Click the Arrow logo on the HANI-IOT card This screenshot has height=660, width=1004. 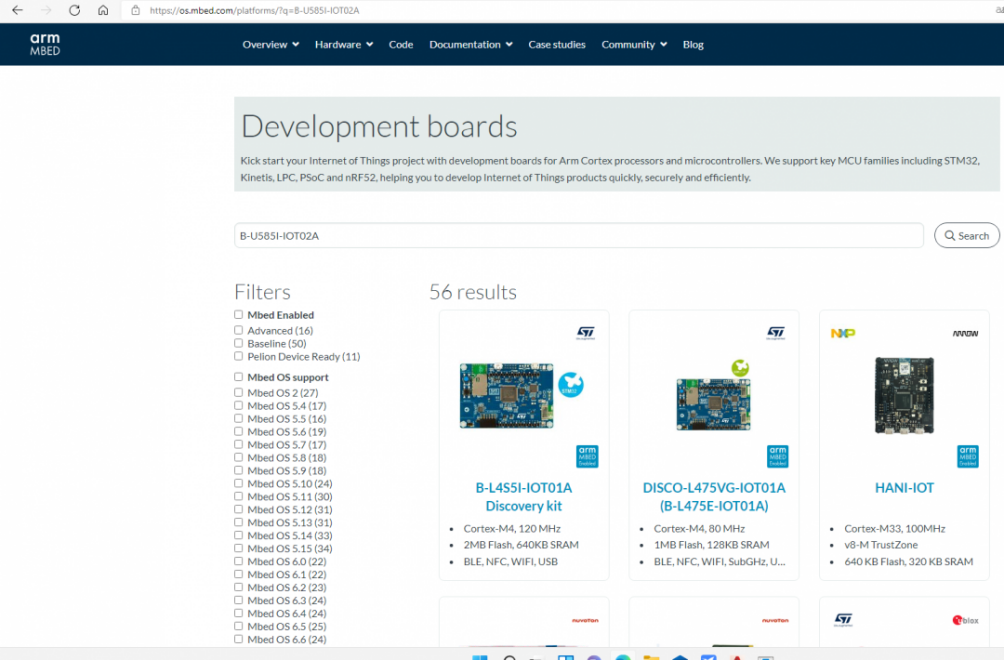pyautogui.click(x=966, y=334)
